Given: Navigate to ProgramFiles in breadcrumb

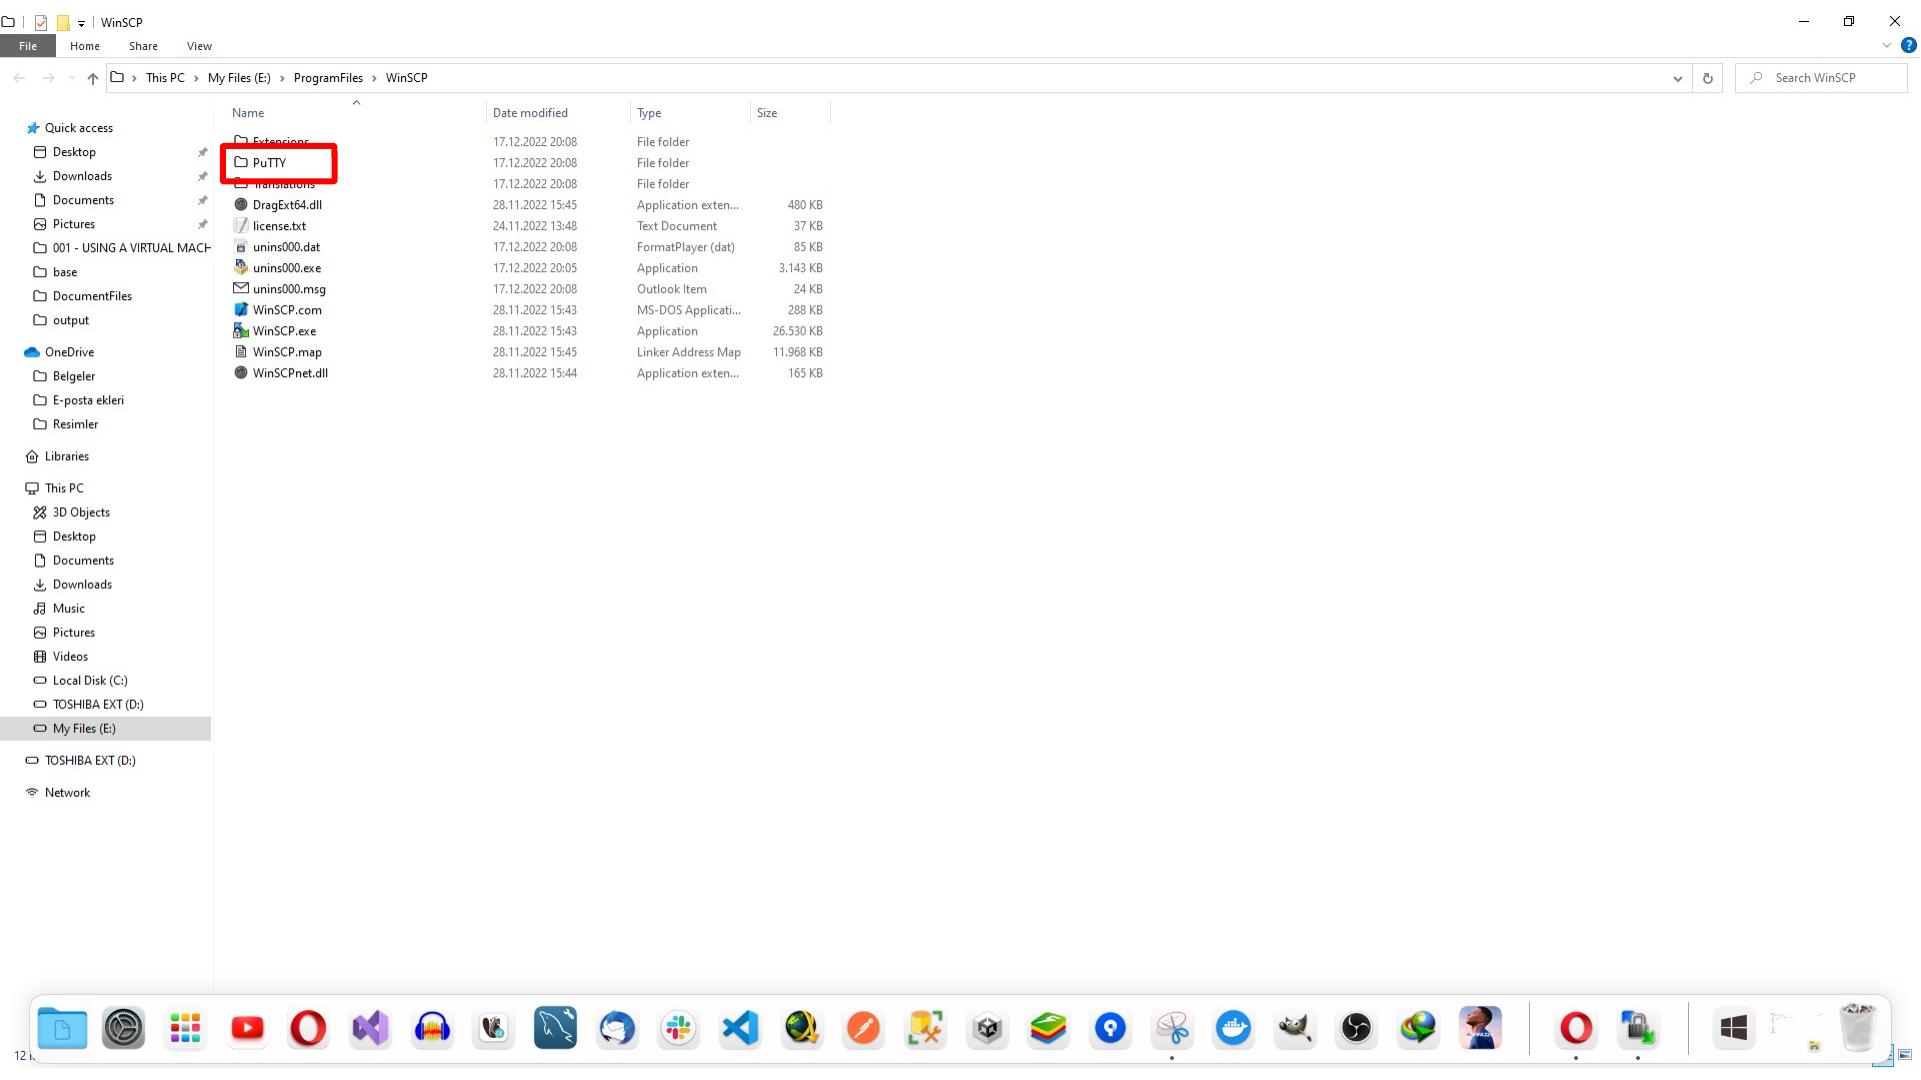Looking at the screenshot, I should pos(328,78).
